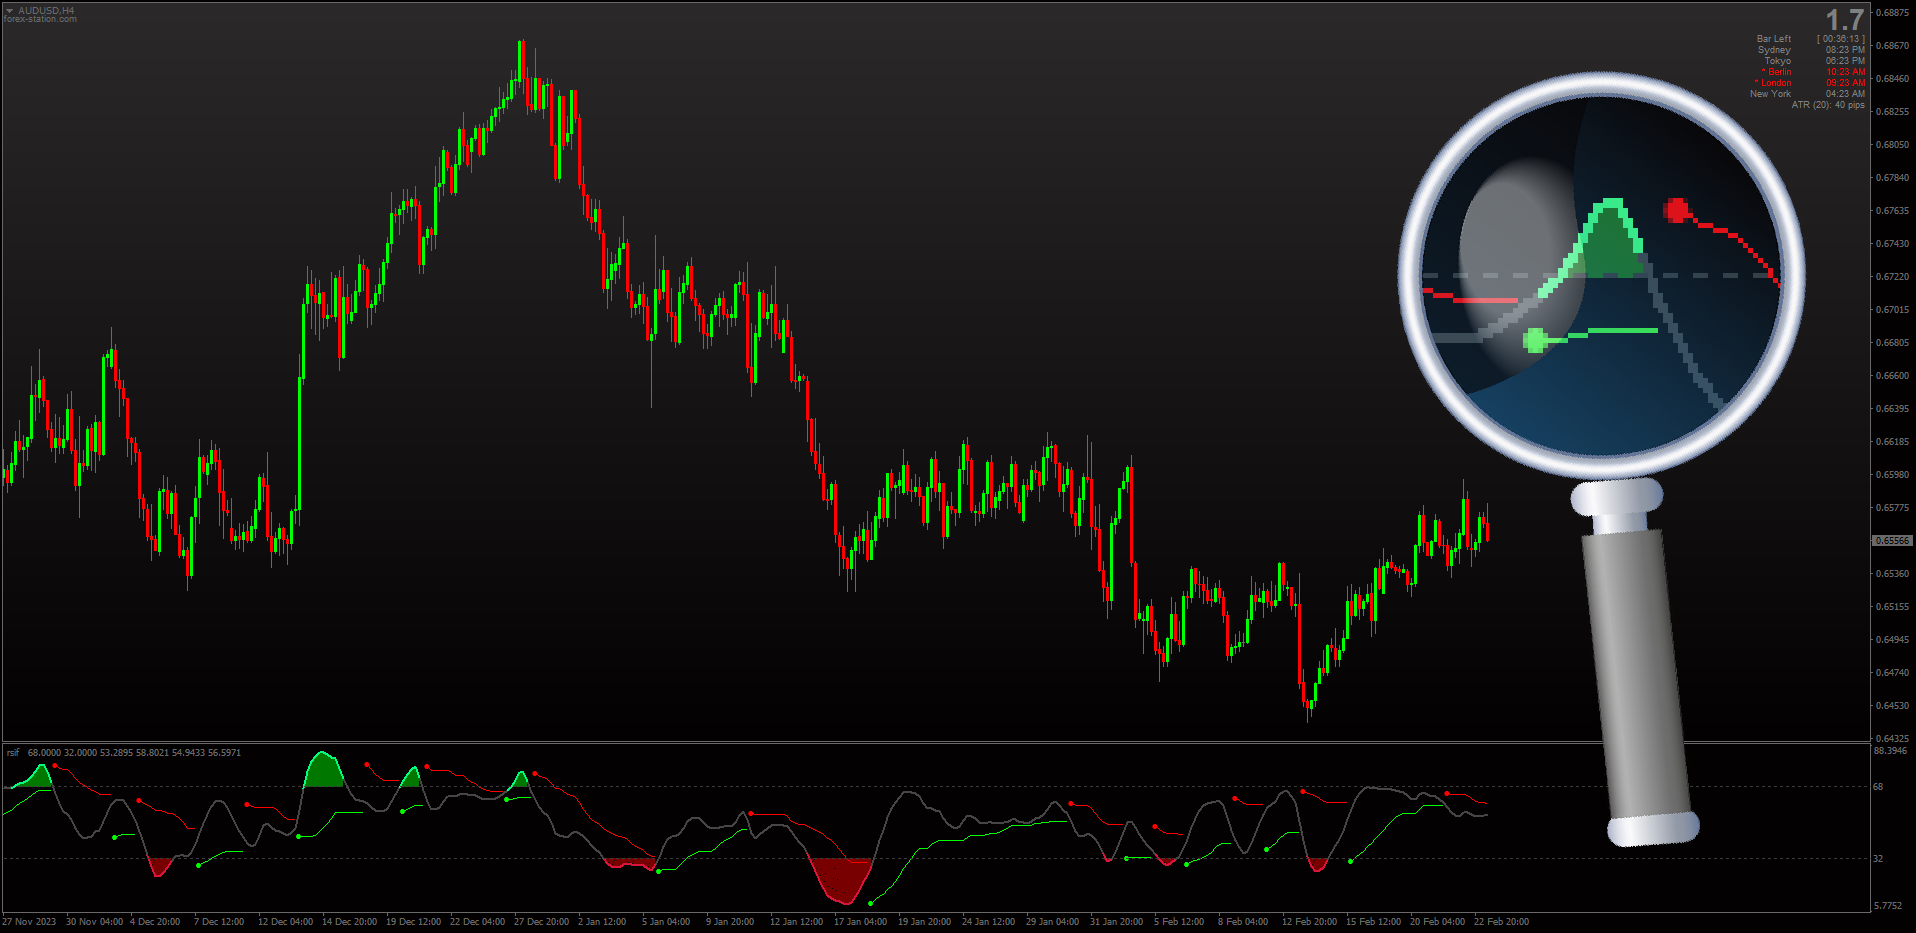This screenshot has width=1916, height=933.
Task: Select the Tokyo session label
Action: point(1778,61)
